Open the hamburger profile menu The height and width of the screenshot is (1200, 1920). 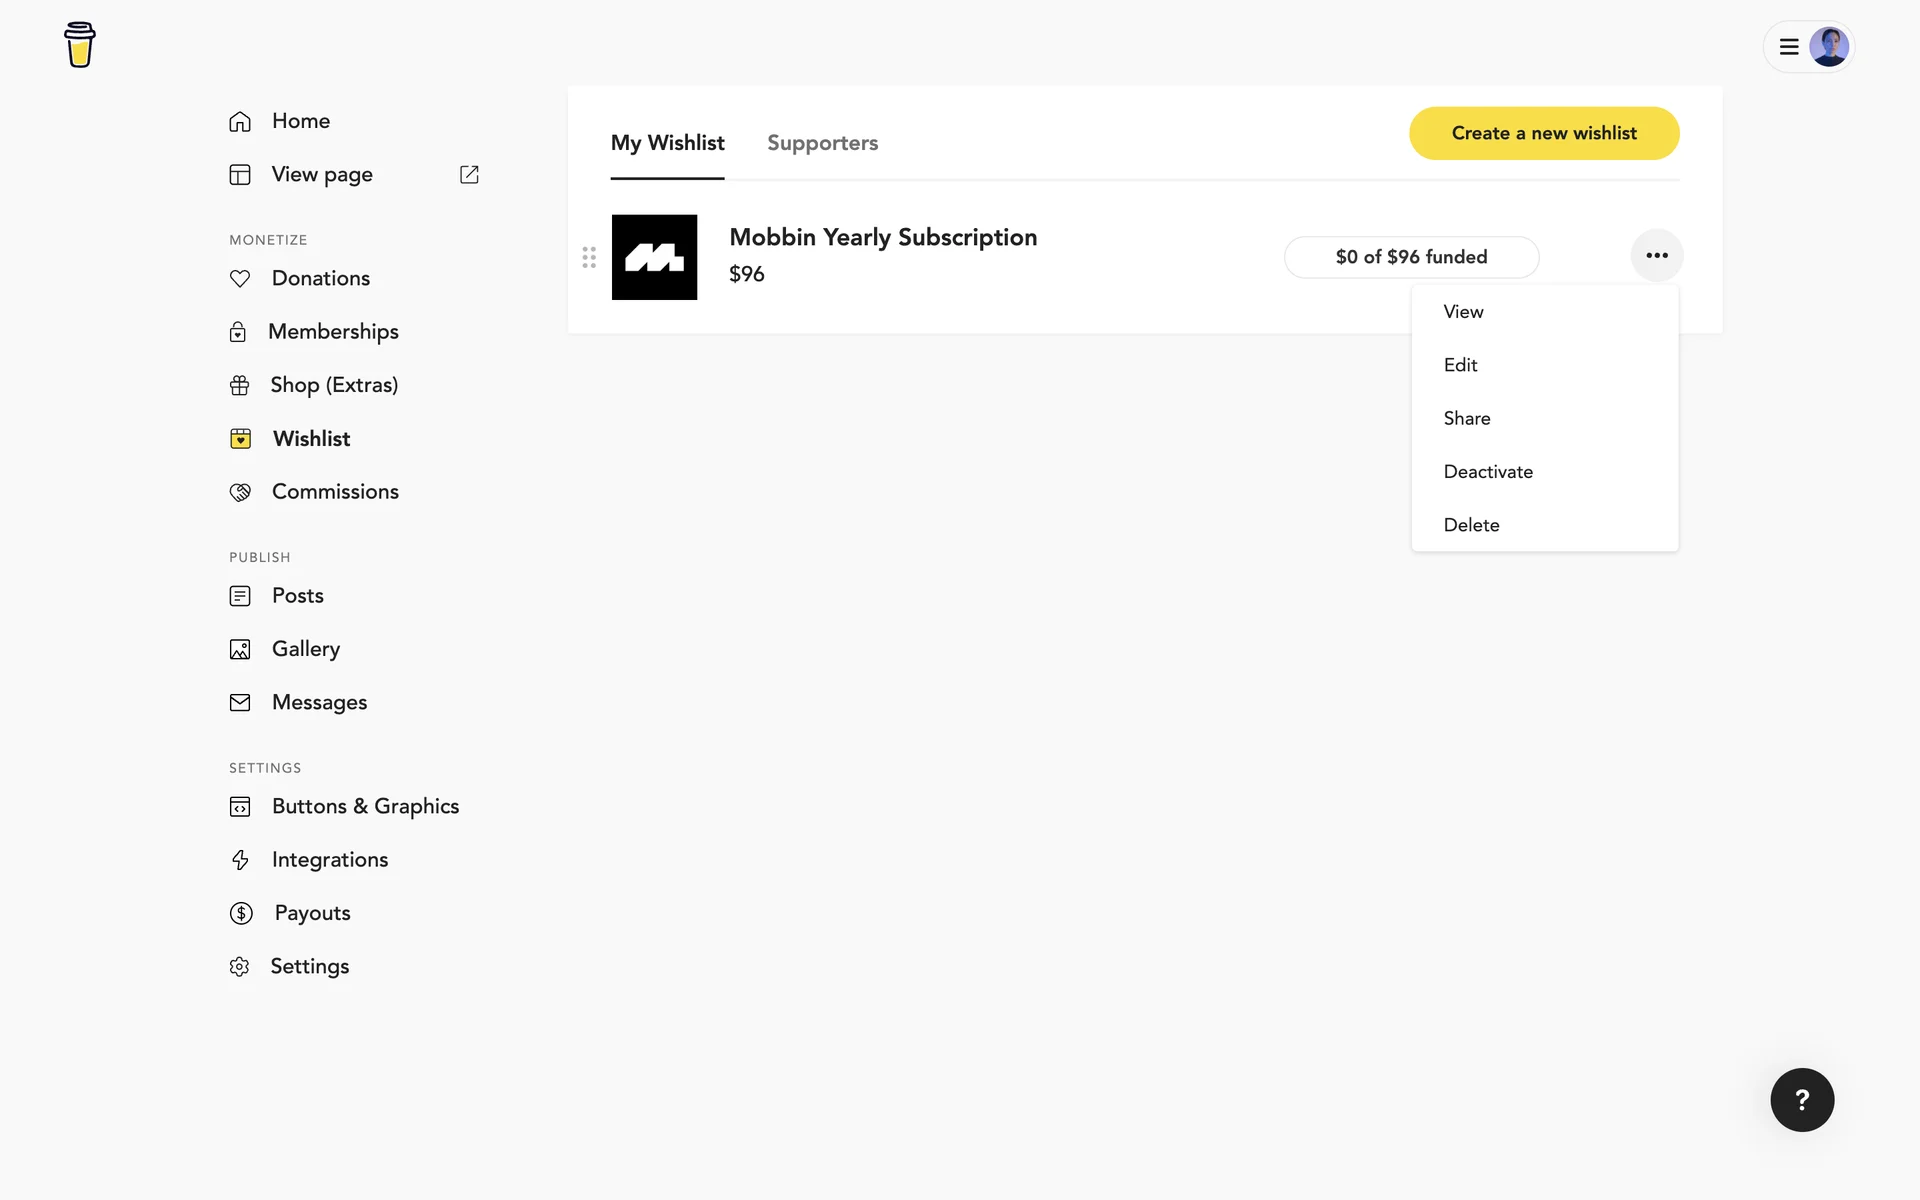point(1789,47)
